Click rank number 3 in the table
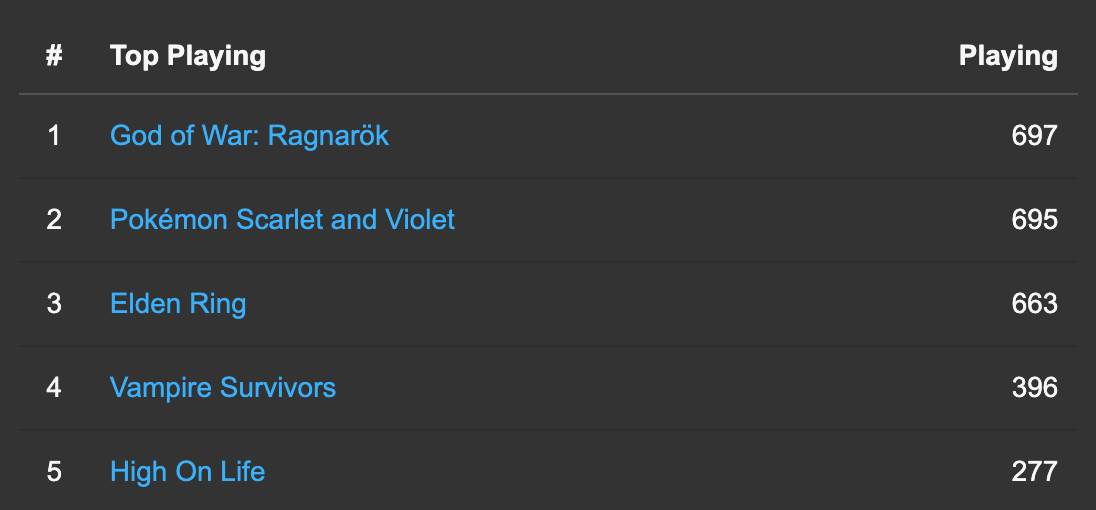The width and height of the screenshot is (1096, 510). tap(54, 303)
